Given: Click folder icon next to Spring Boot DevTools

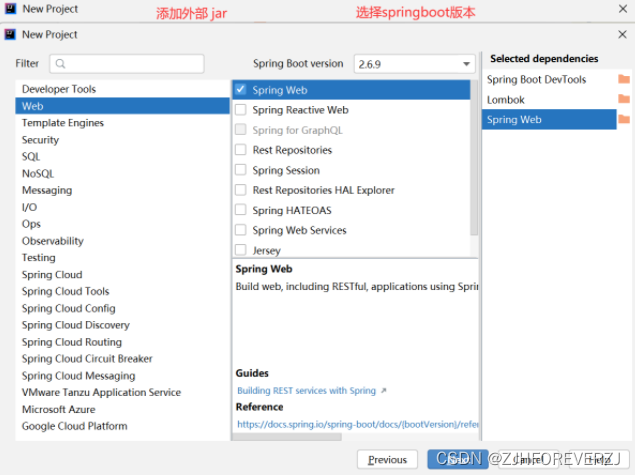Looking at the screenshot, I should click(x=624, y=79).
